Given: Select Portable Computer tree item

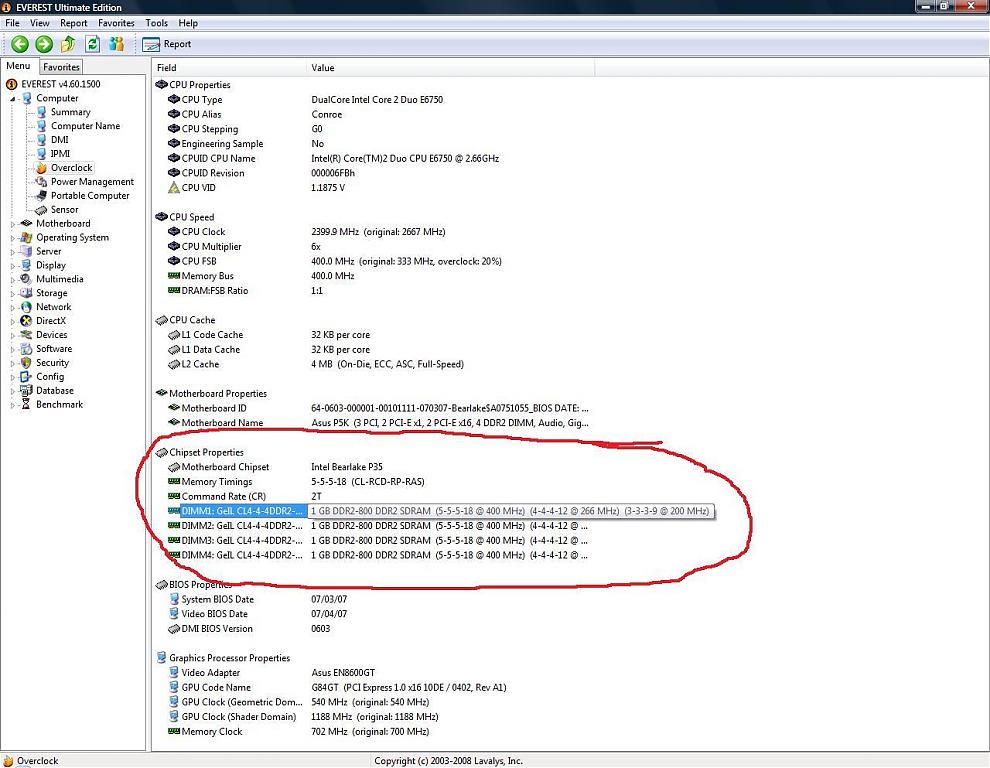Looking at the screenshot, I should click(x=90, y=195).
